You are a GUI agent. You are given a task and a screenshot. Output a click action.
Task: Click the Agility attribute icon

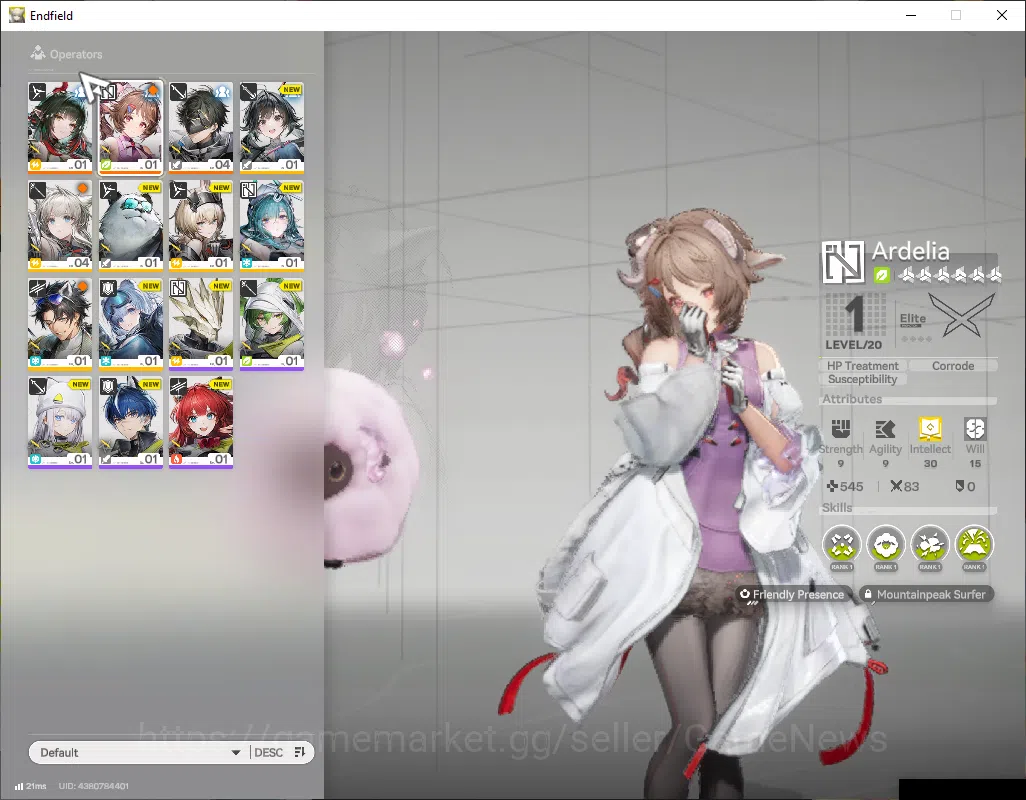[x=885, y=428]
